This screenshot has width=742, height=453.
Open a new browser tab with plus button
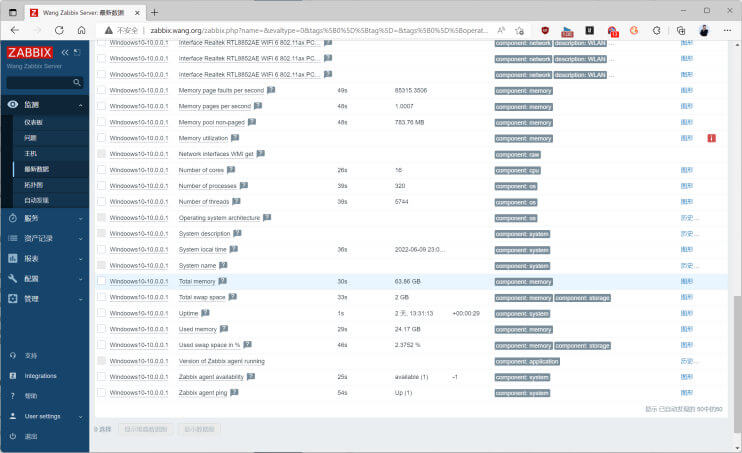pyautogui.click(x=154, y=12)
